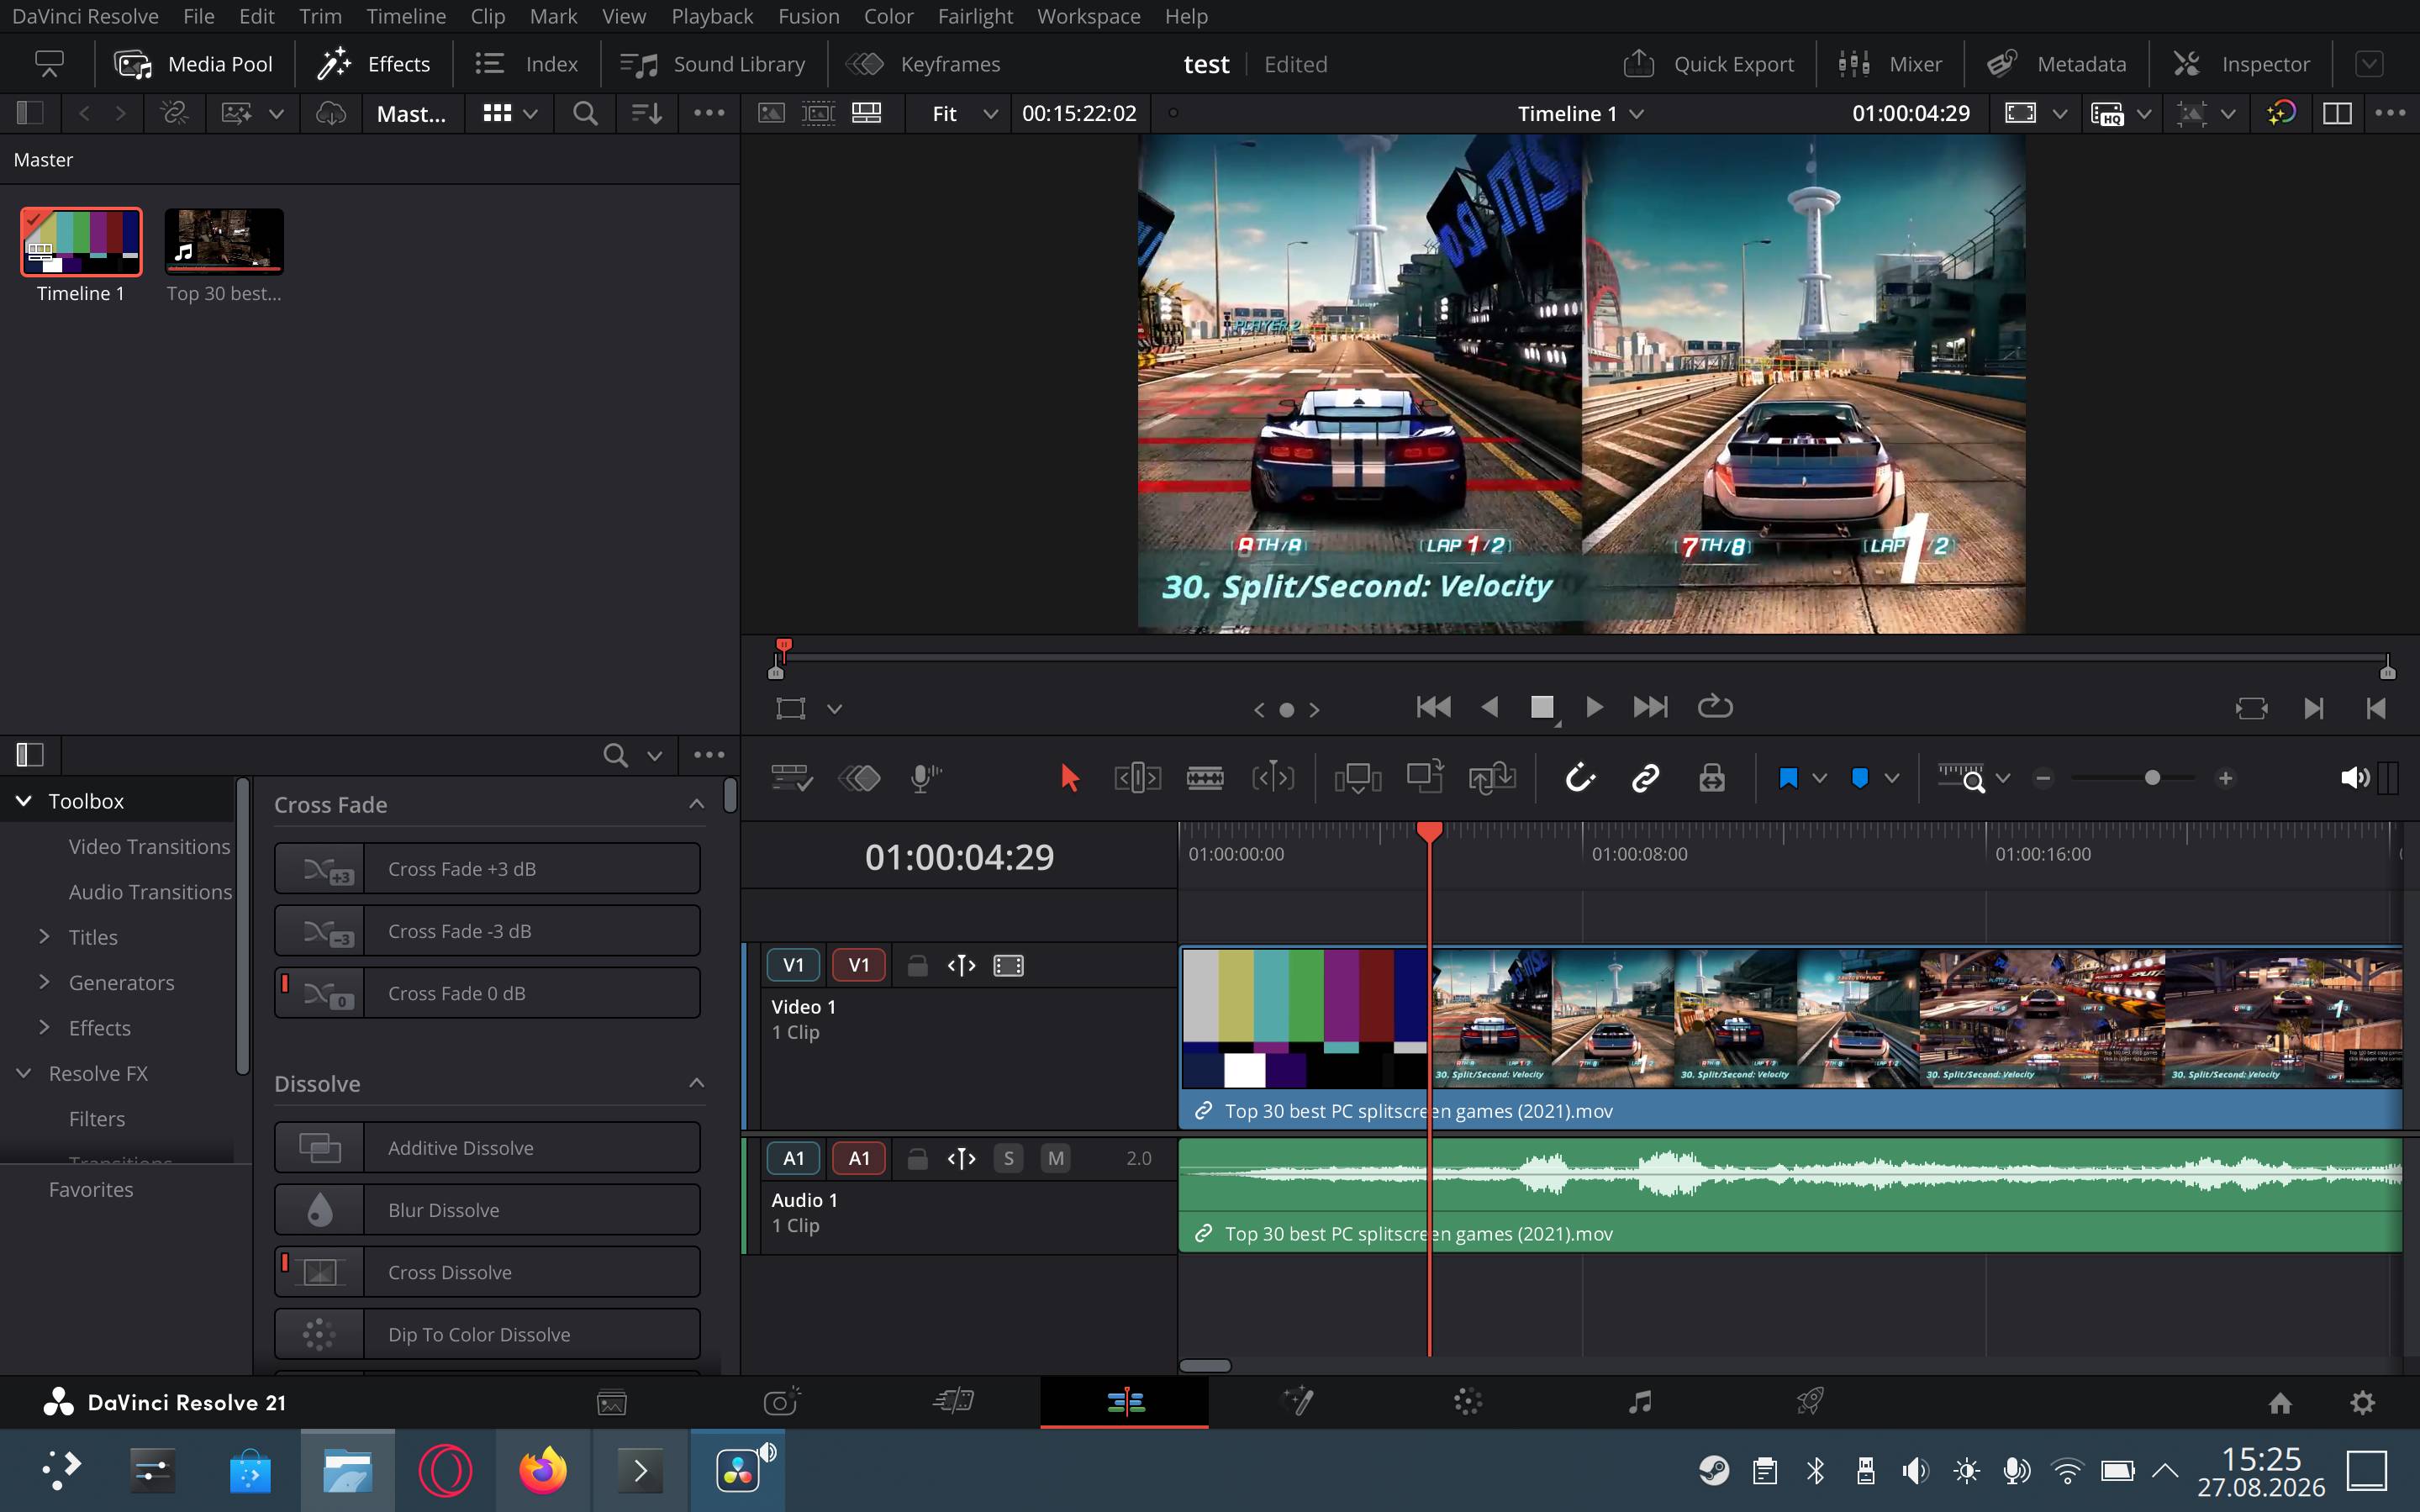Screen dimensions: 2420x1512
Task: Open the Fusion menu
Action: pos(808,16)
